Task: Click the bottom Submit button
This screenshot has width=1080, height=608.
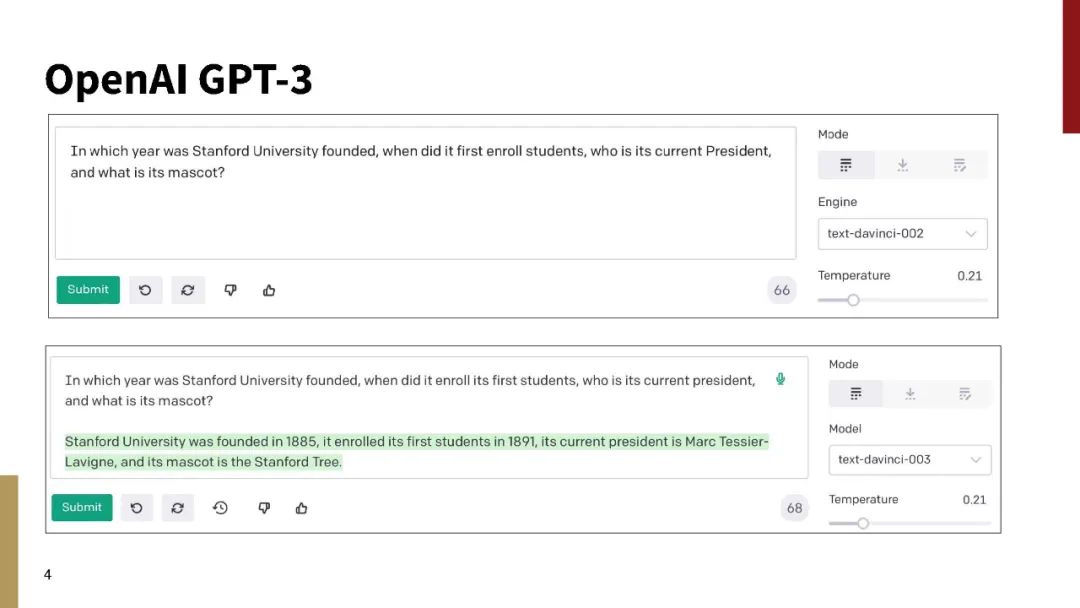Action: click(82, 508)
